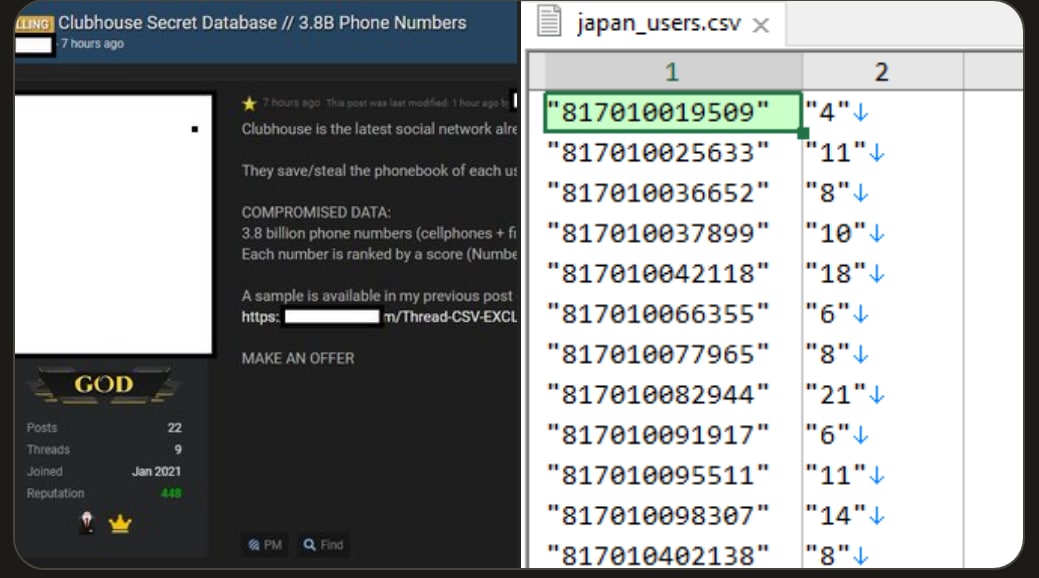This screenshot has width=1039, height=578.
Task: Click the GOD rank banner
Action: (104, 384)
